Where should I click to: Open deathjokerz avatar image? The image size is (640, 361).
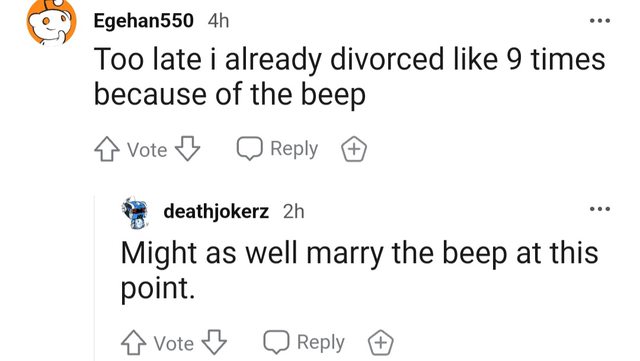135,212
